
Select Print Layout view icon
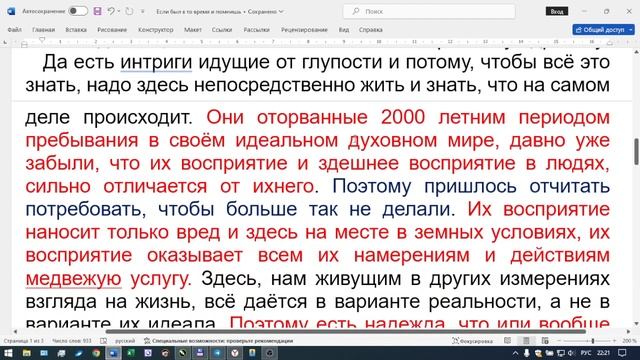click(526, 341)
